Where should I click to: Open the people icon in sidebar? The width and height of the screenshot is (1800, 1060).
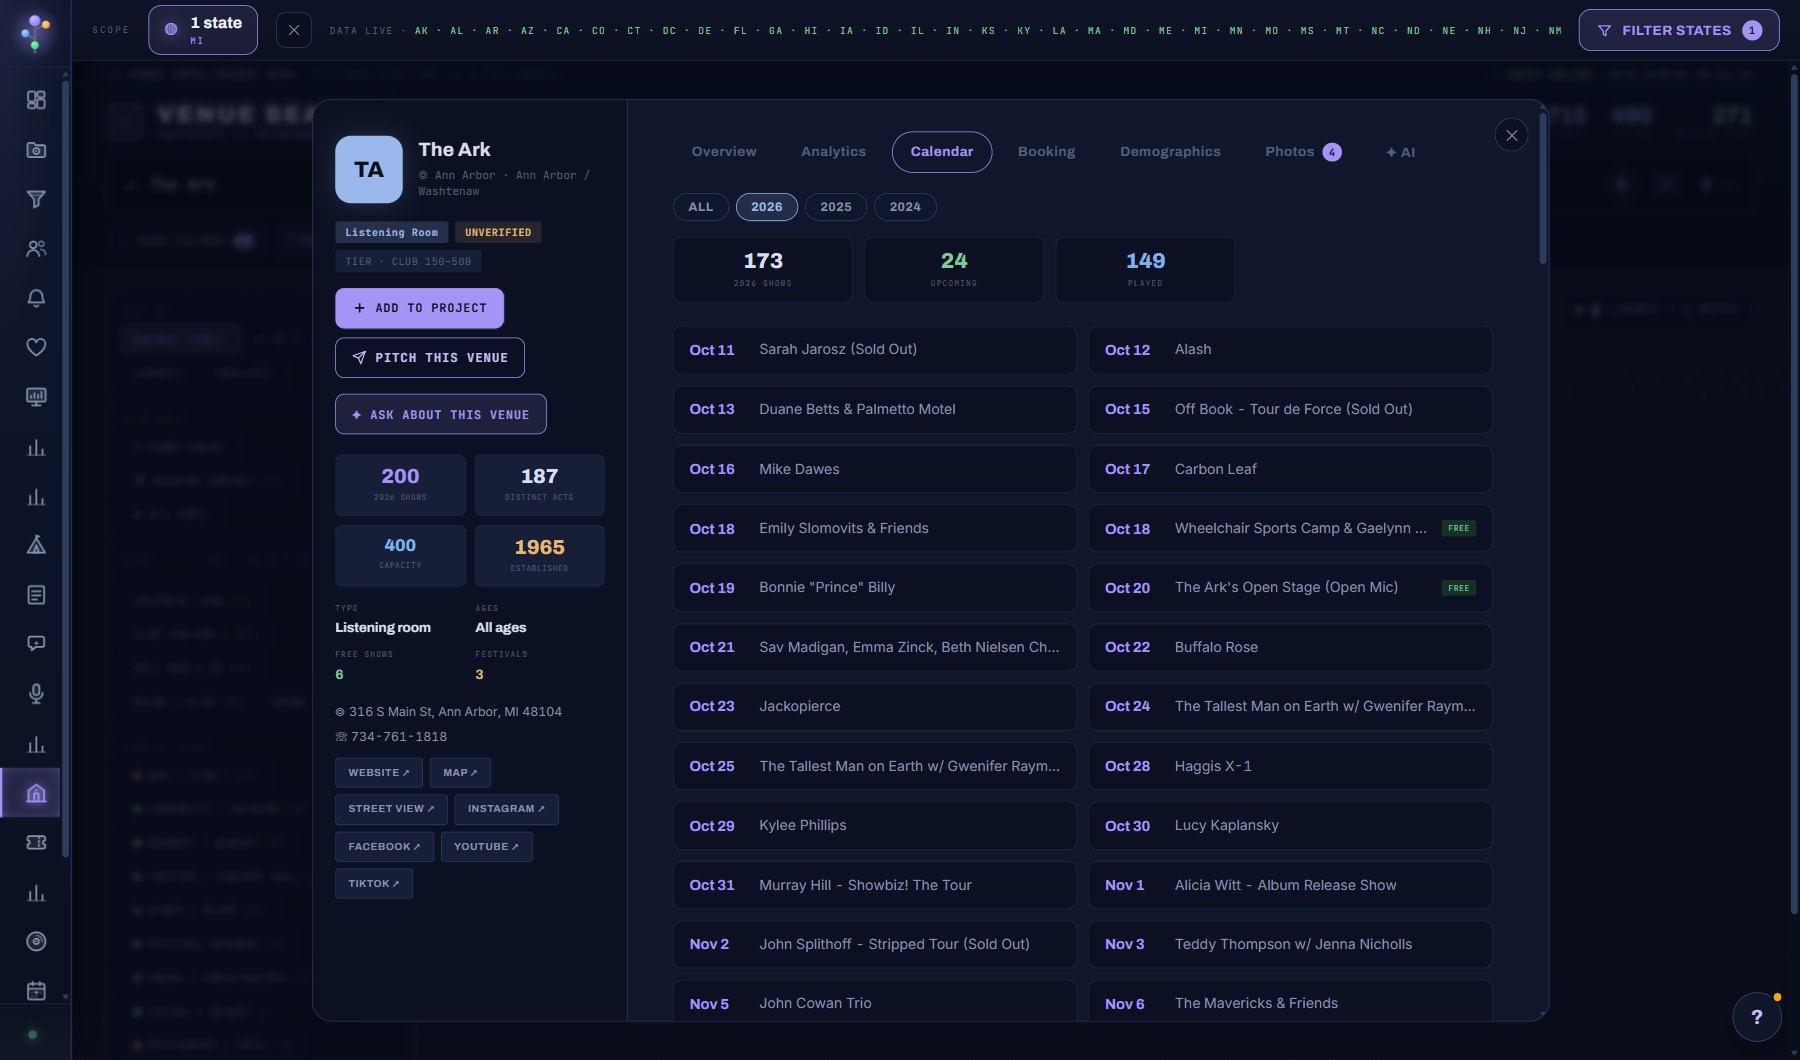click(x=36, y=249)
